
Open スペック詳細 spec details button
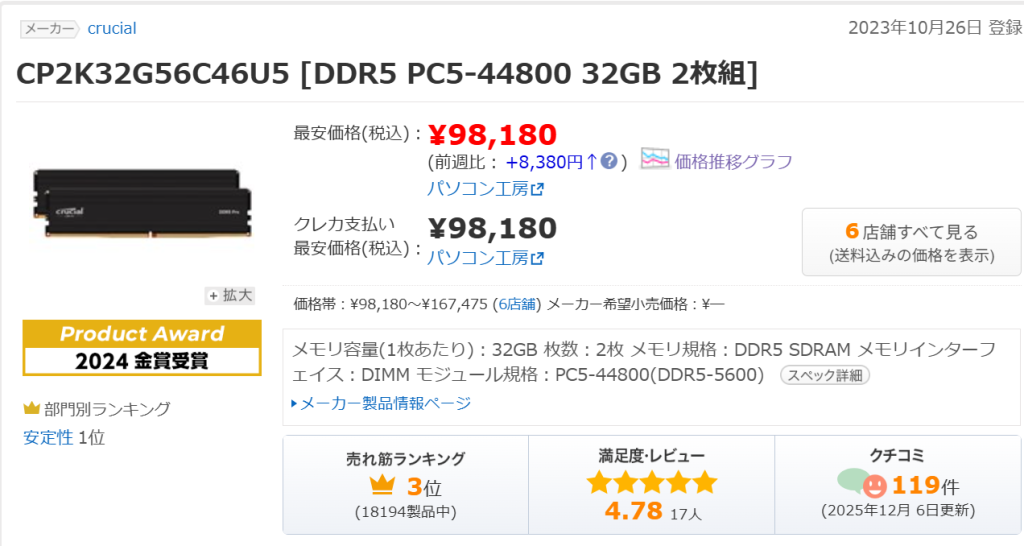click(x=825, y=376)
